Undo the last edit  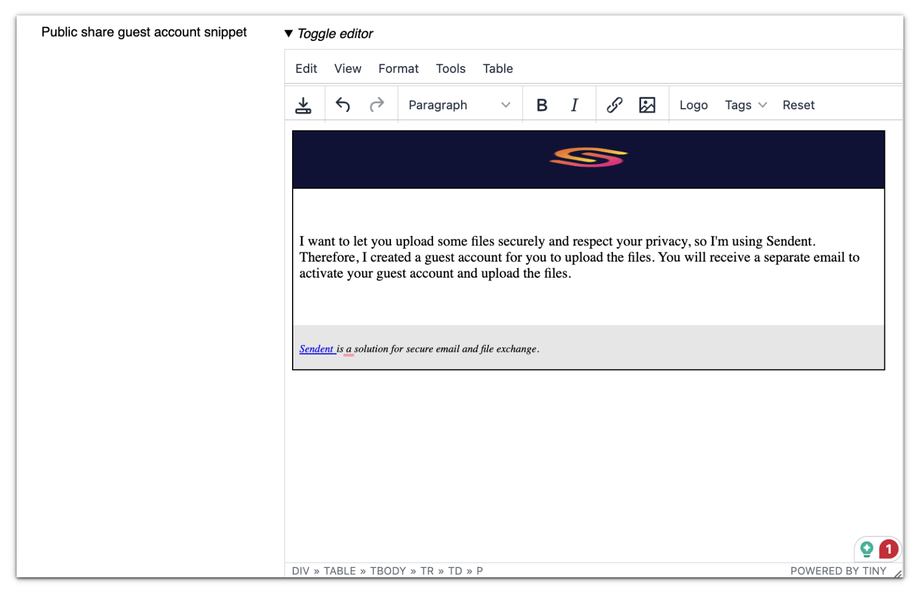[x=343, y=105]
